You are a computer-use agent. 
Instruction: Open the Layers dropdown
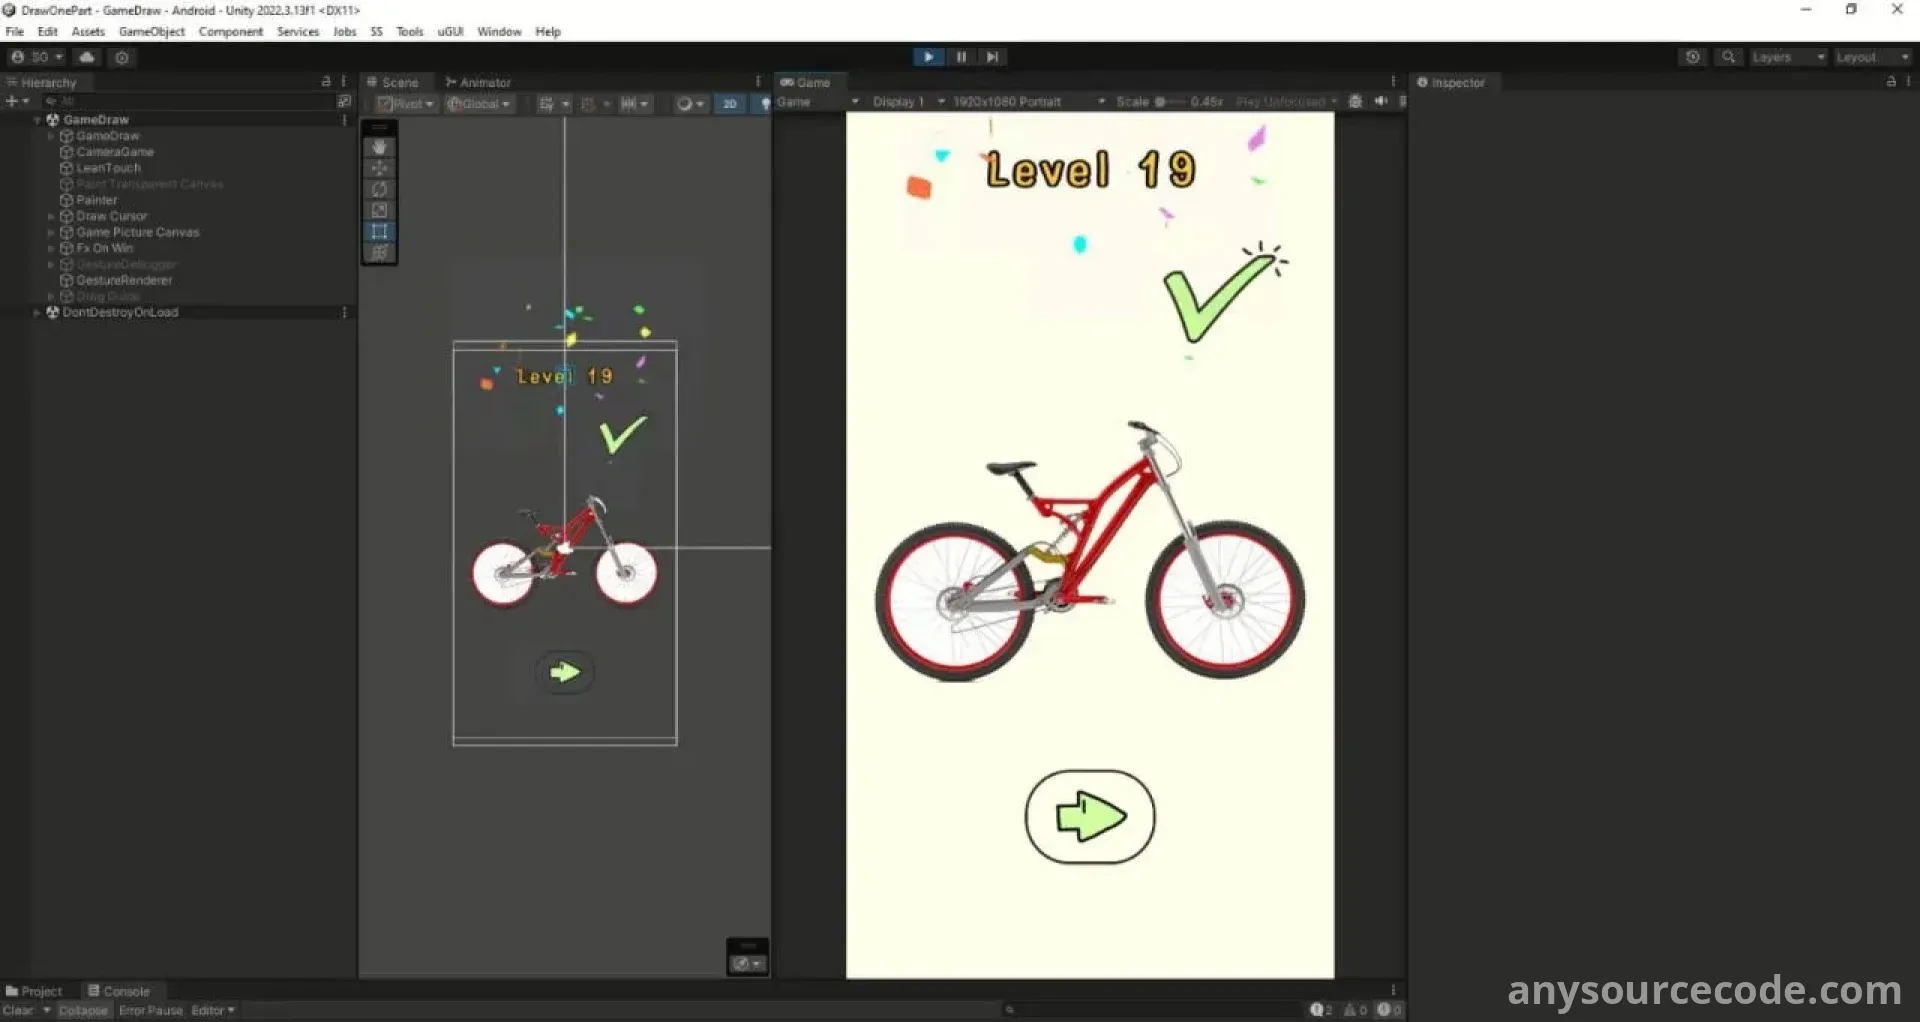1787,57
